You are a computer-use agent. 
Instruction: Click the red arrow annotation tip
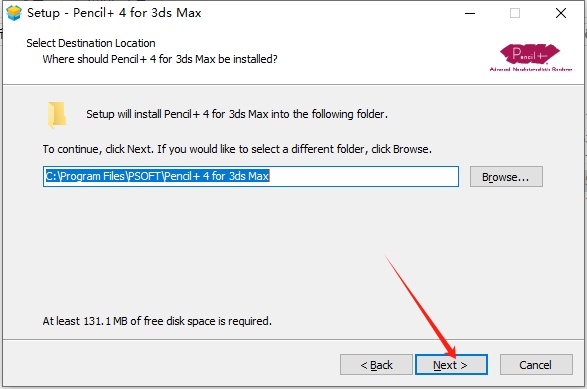pyautogui.click(x=453, y=355)
